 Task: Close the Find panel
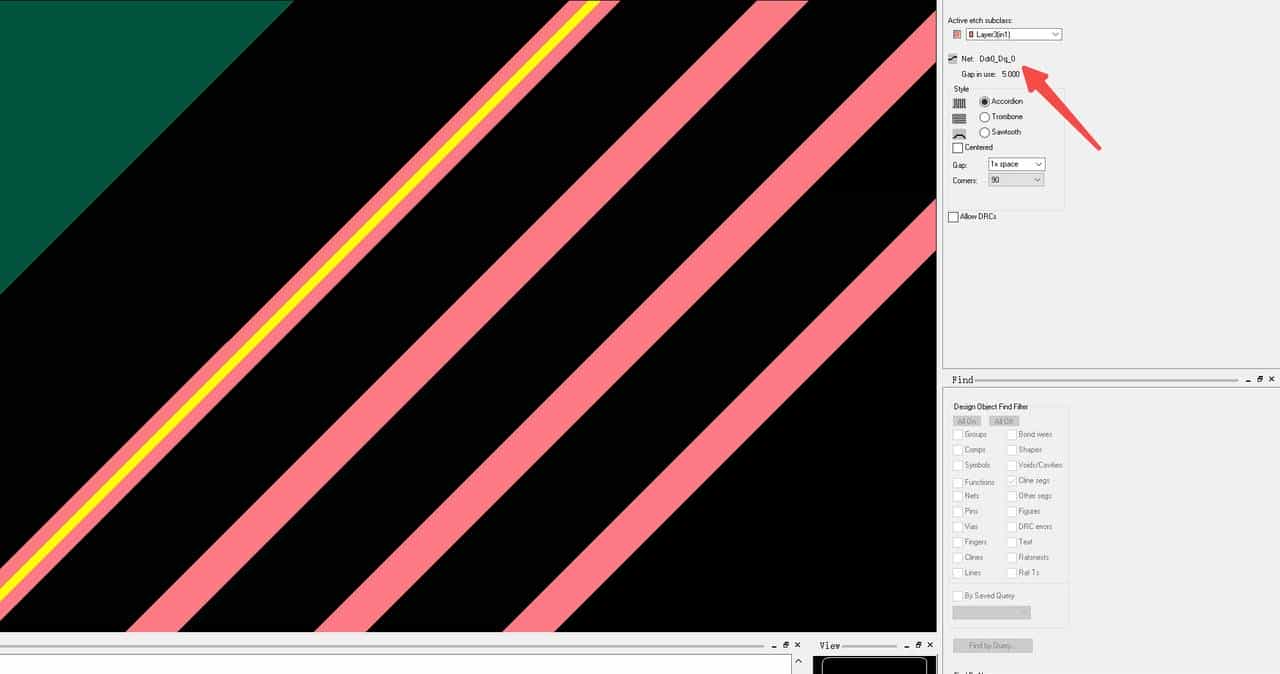pyautogui.click(x=1272, y=379)
